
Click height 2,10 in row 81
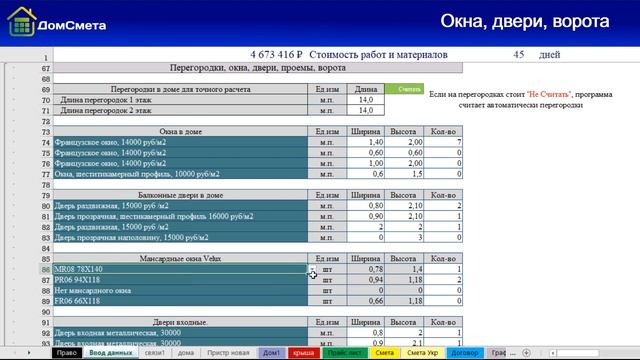(404, 216)
